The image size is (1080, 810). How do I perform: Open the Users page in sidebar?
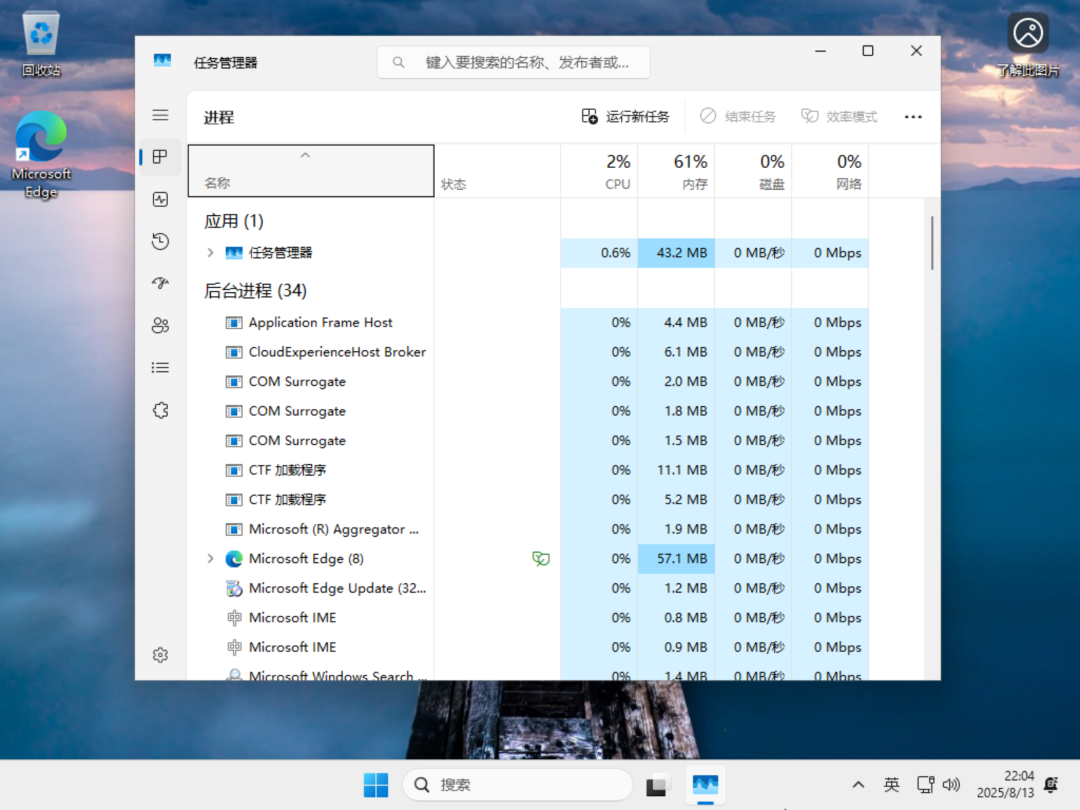160,325
